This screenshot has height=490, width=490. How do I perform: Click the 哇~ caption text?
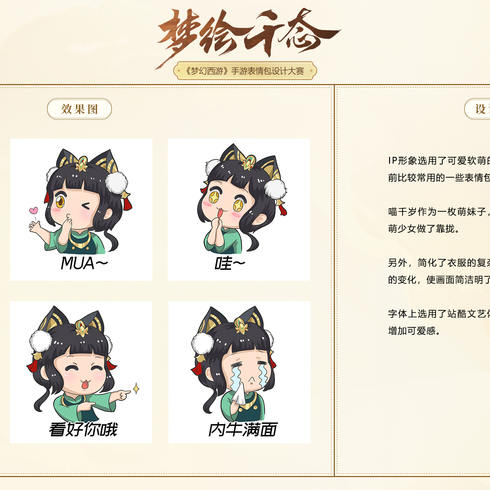[230, 263]
